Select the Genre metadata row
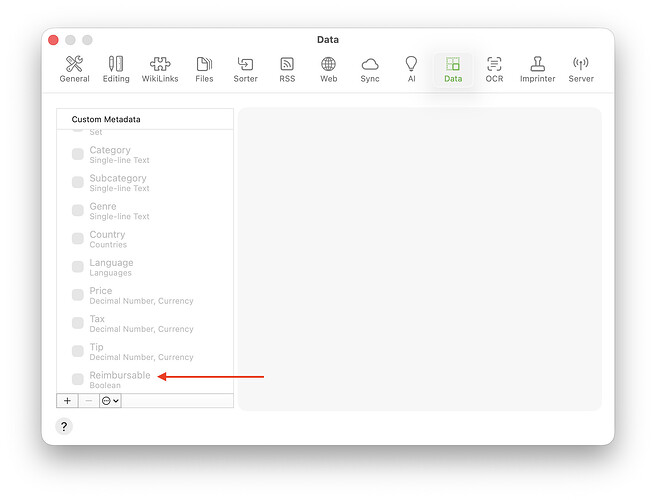 point(145,211)
